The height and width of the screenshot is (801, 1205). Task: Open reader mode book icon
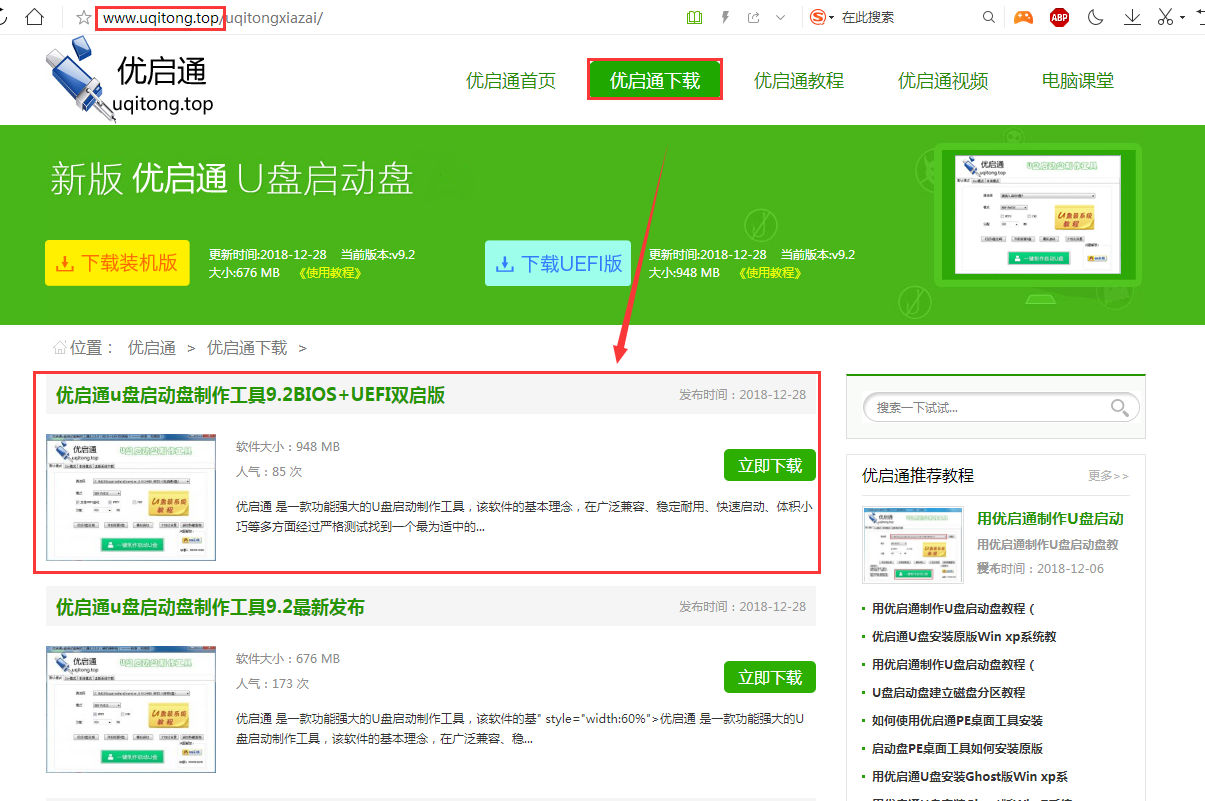click(x=695, y=17)
